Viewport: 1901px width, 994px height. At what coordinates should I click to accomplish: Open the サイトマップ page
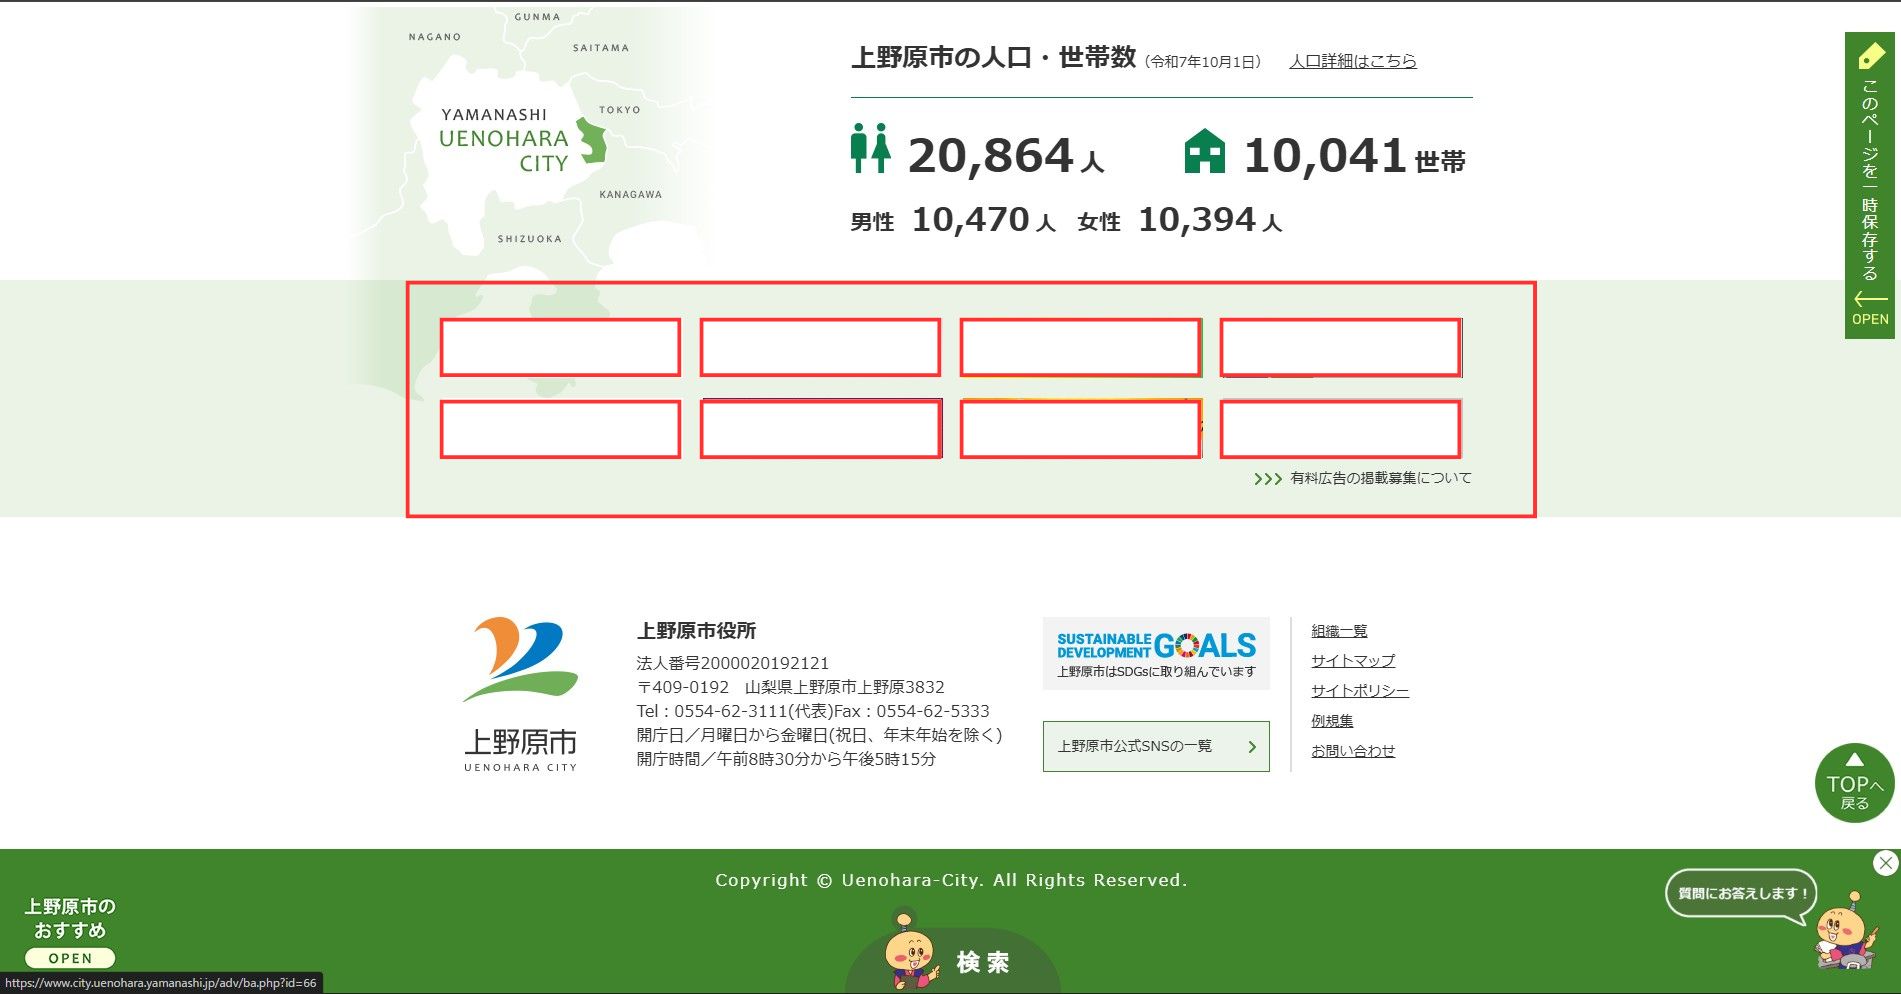1352,660
